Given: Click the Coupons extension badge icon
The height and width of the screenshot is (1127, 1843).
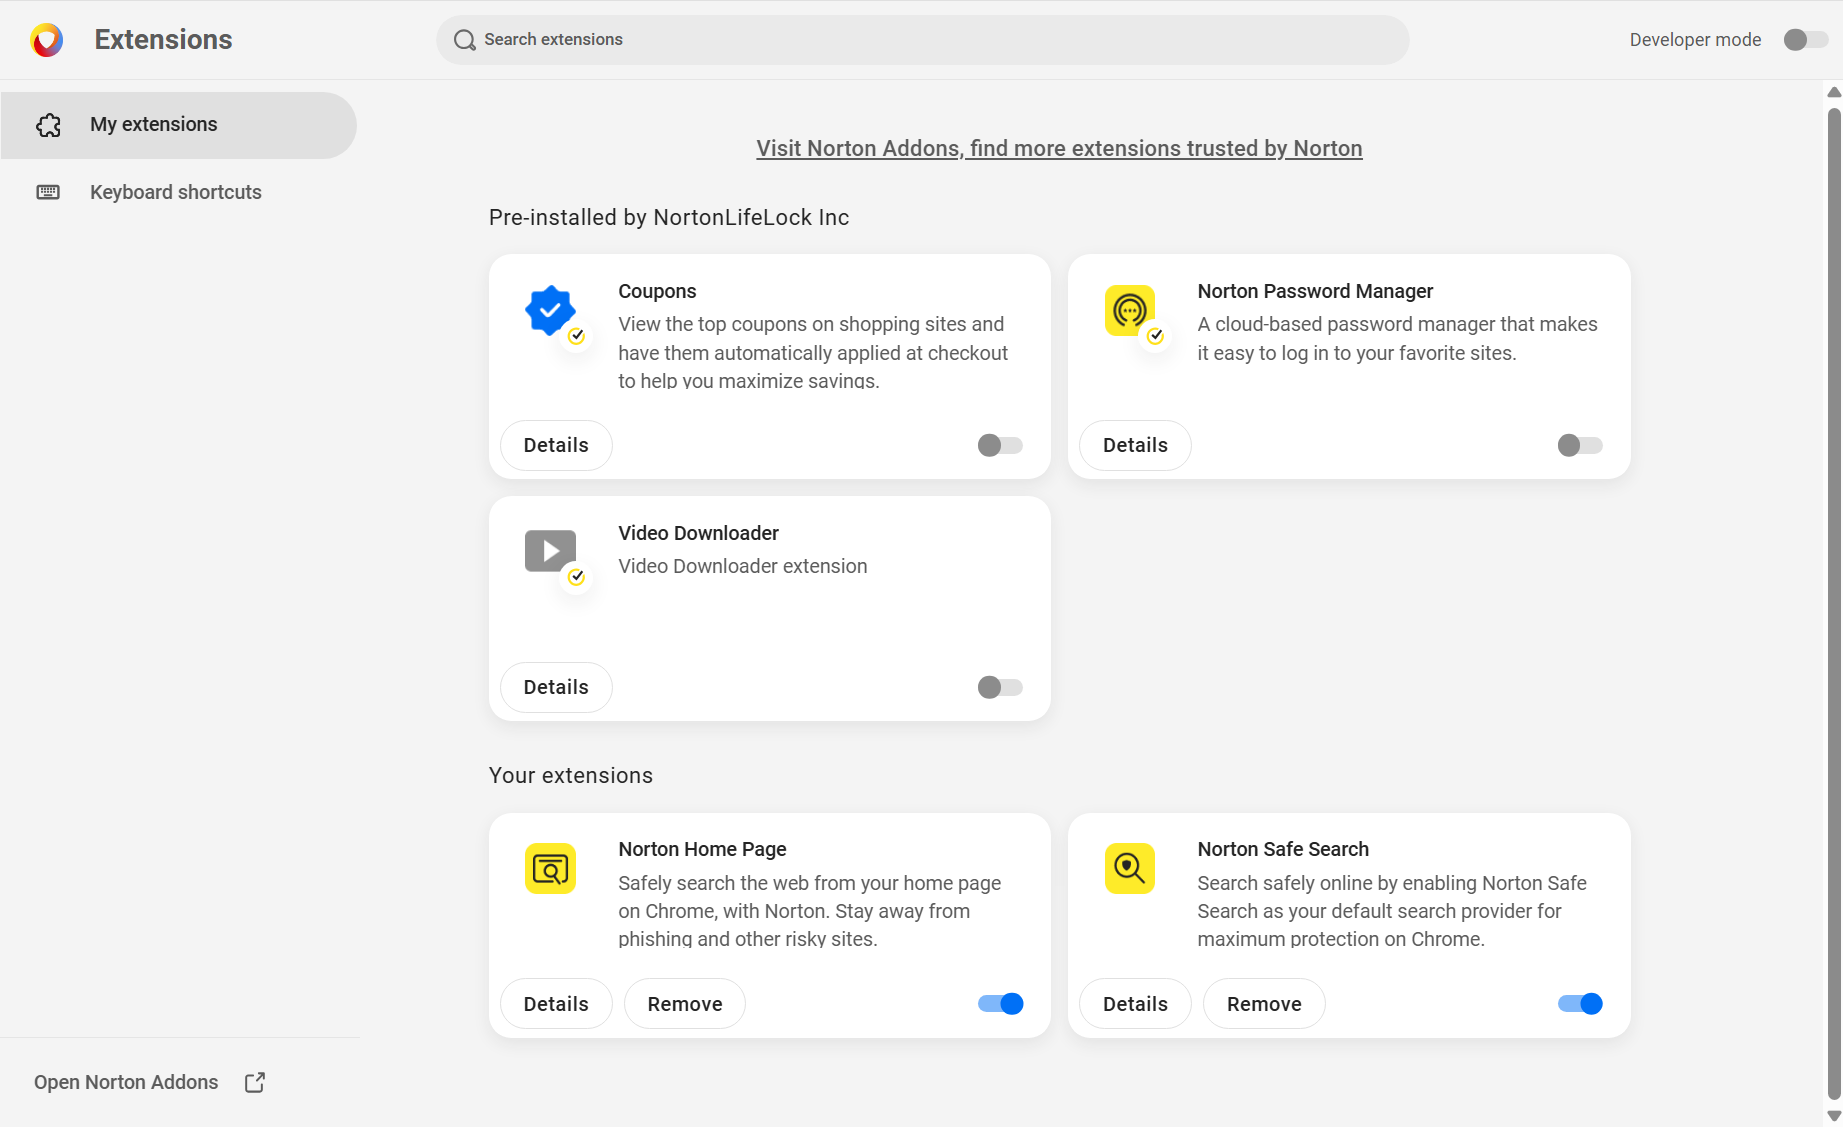Looking at the screenshot, I should [550, 311].
